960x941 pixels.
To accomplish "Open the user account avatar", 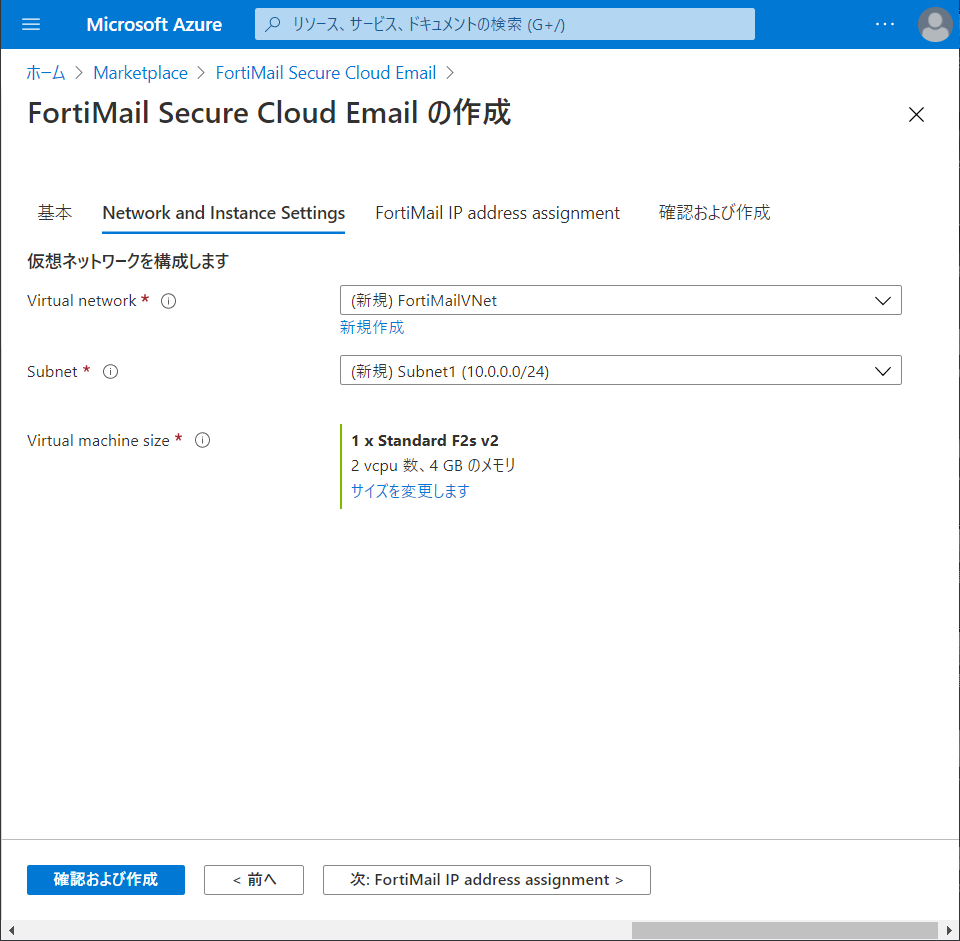I will [935, 24].
